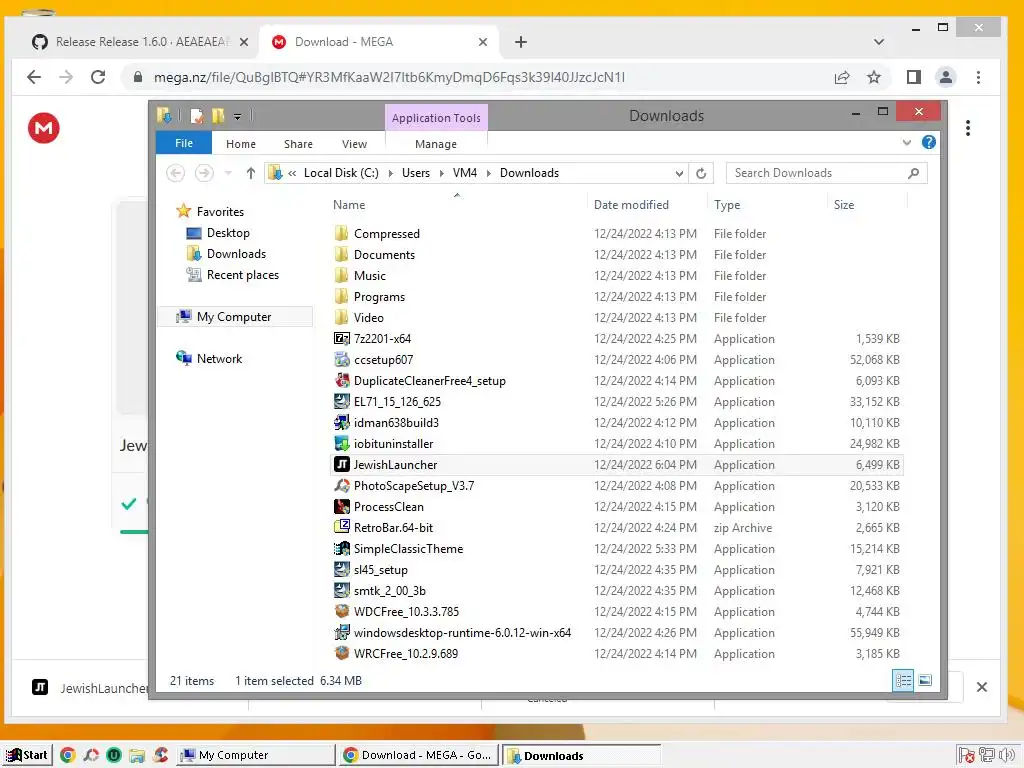The width and height of the screenshot is (1024, 768).
Task: Go up one folder level arrow
Action: click(251, 173)
